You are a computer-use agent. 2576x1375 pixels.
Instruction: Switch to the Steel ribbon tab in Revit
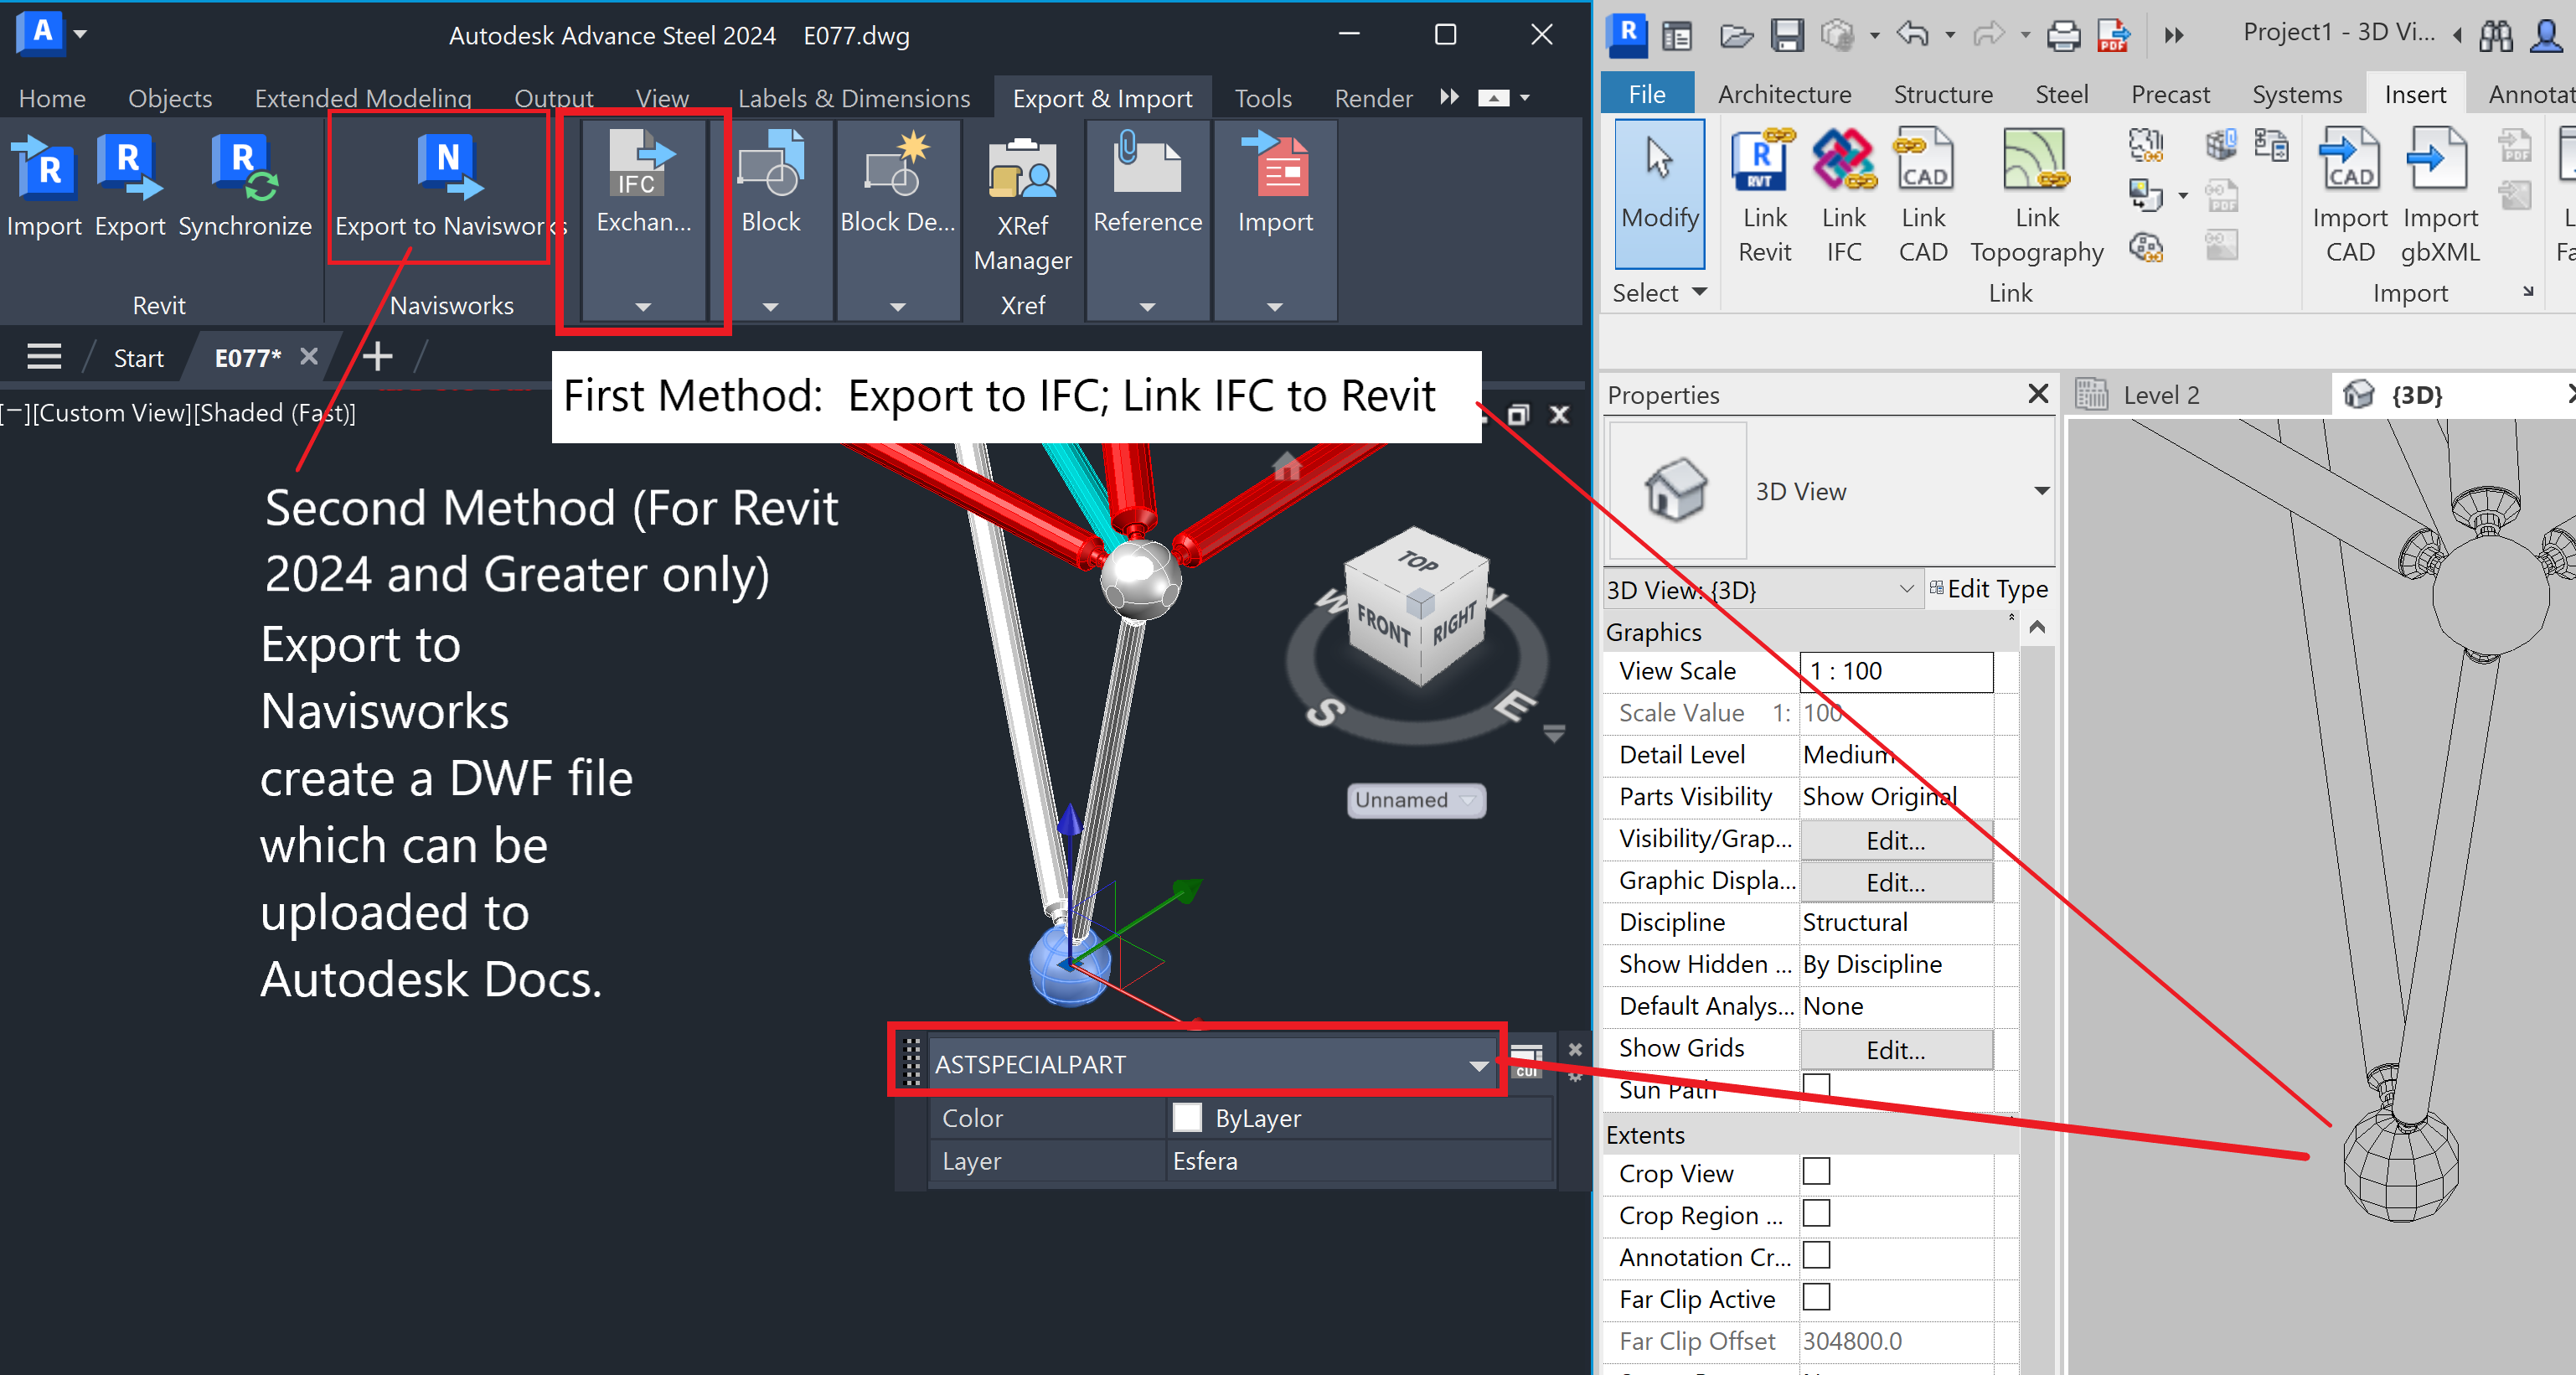(x=2061, y=93)
